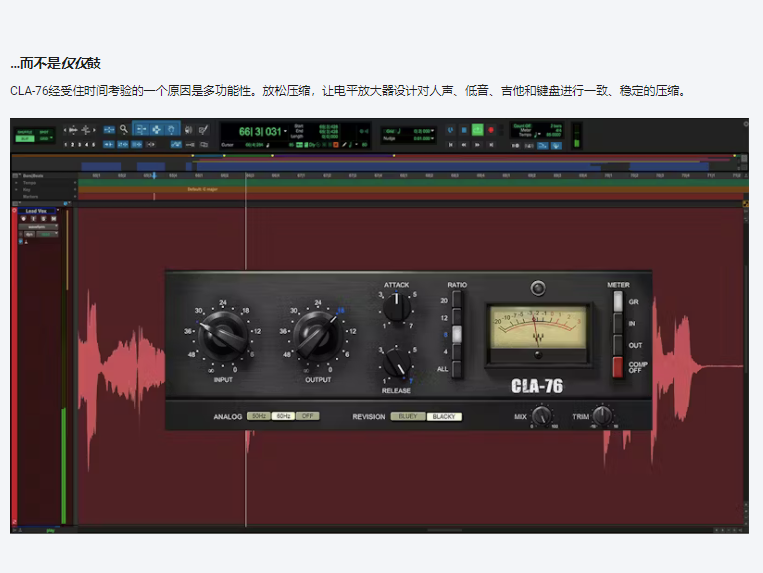Recall zoom preset 4

87,144
